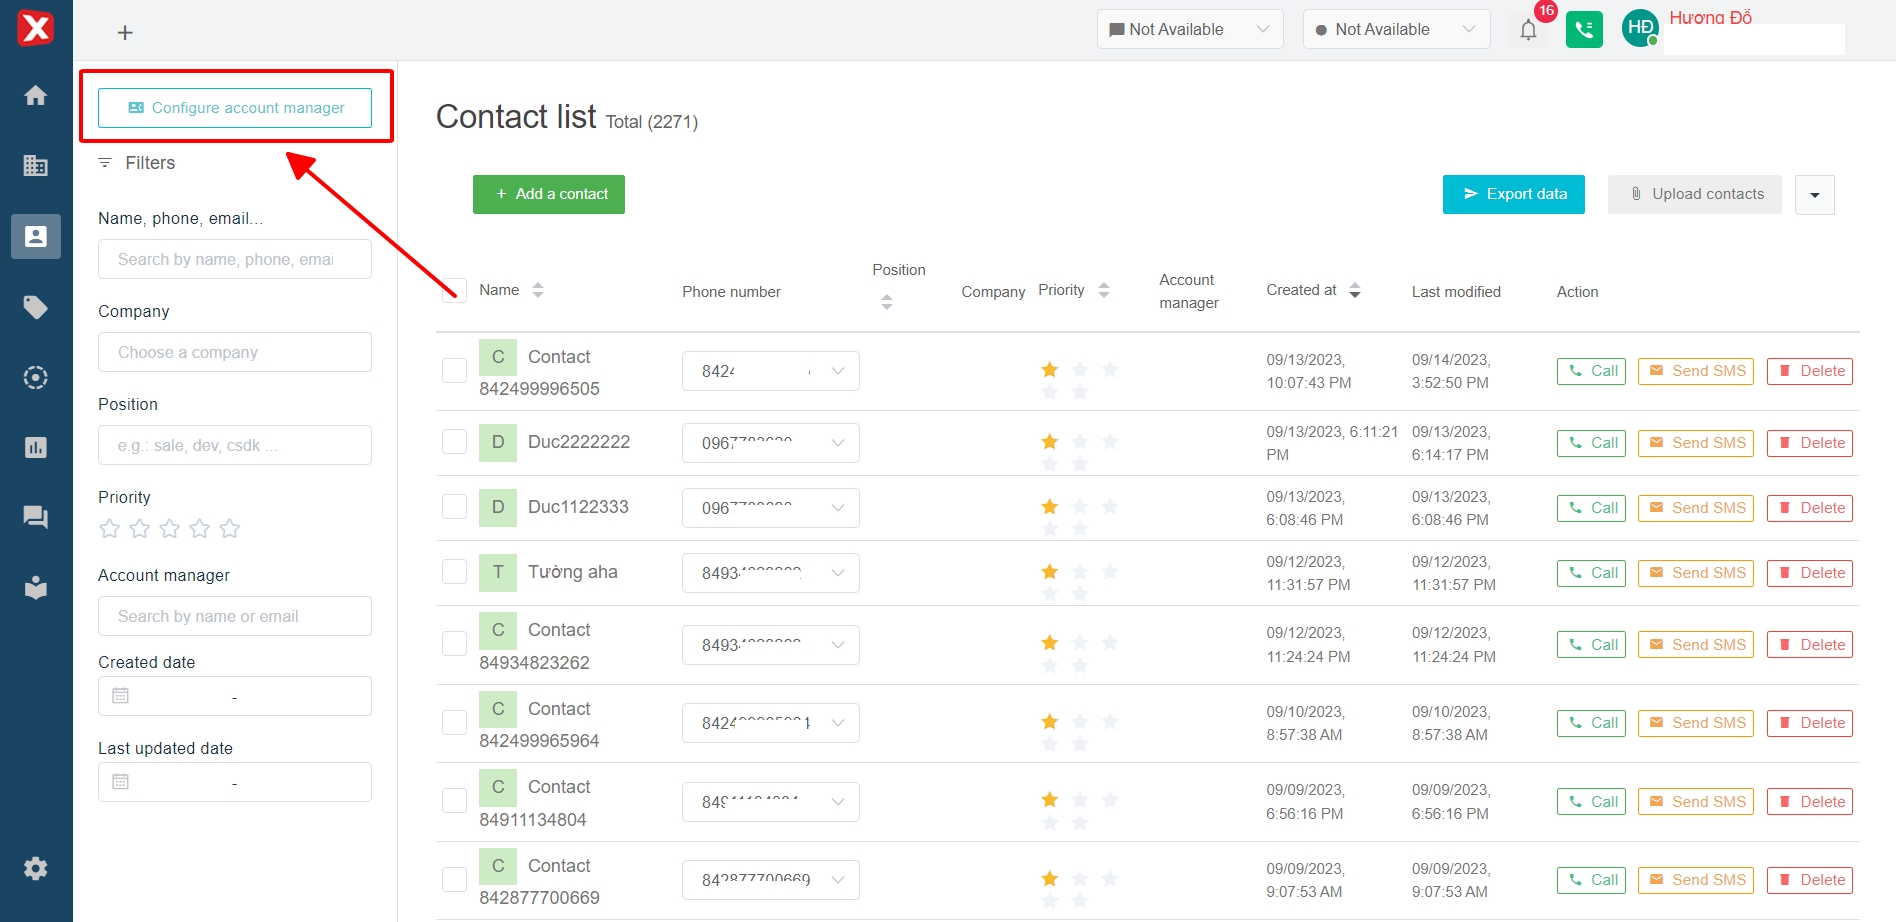Open the settings gear in sidebar
1896x922 pixels.
[x=36, y=868]
